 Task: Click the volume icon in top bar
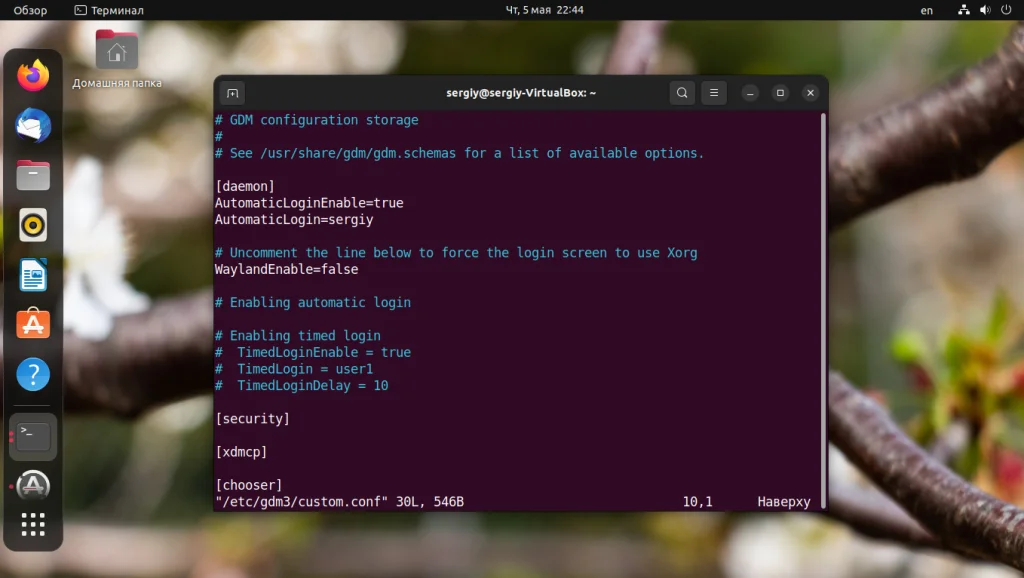click(x=984, y=10)
